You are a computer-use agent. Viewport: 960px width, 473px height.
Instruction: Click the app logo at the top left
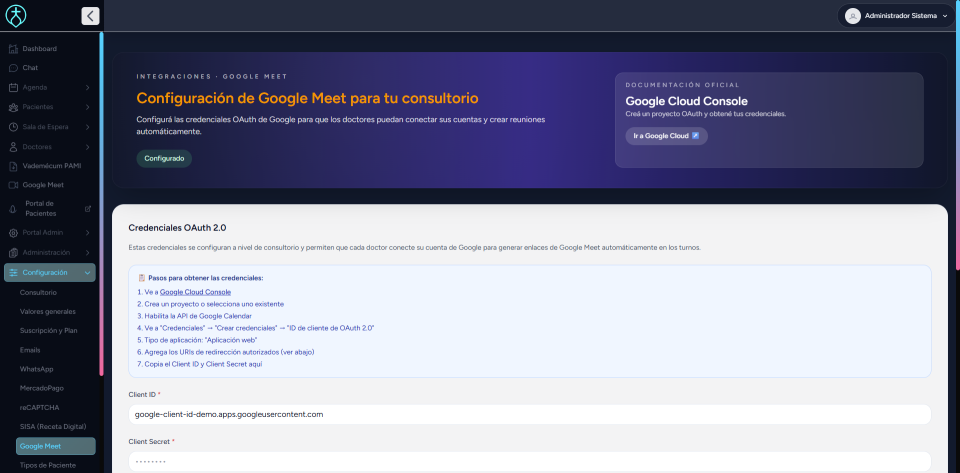17,16
